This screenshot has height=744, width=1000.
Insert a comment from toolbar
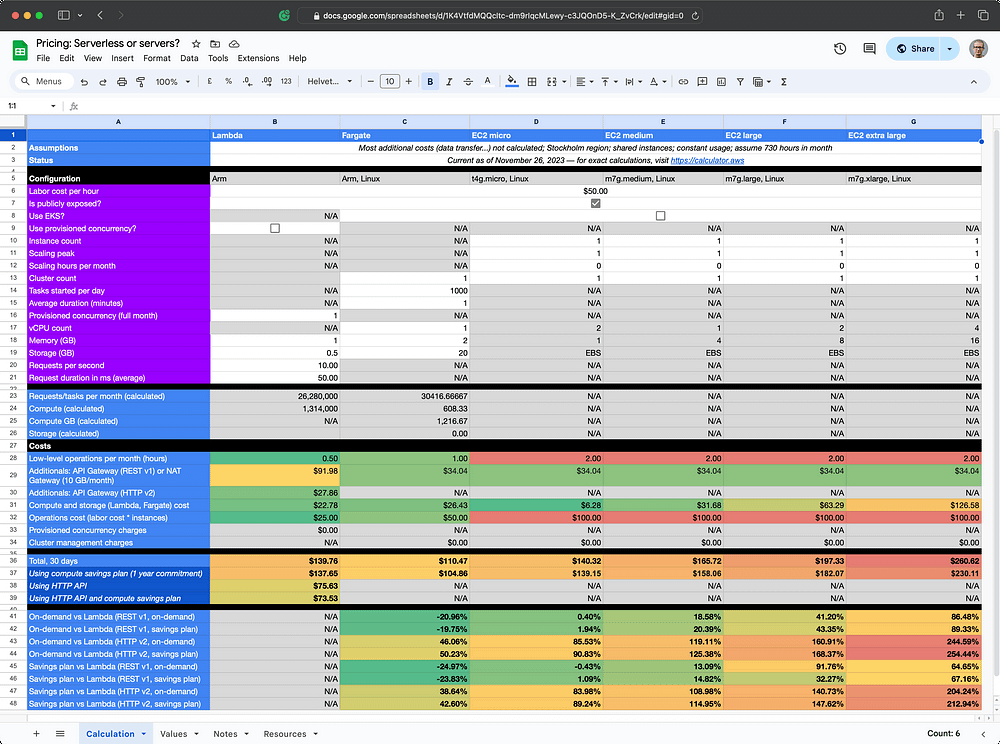pos(702,82)
